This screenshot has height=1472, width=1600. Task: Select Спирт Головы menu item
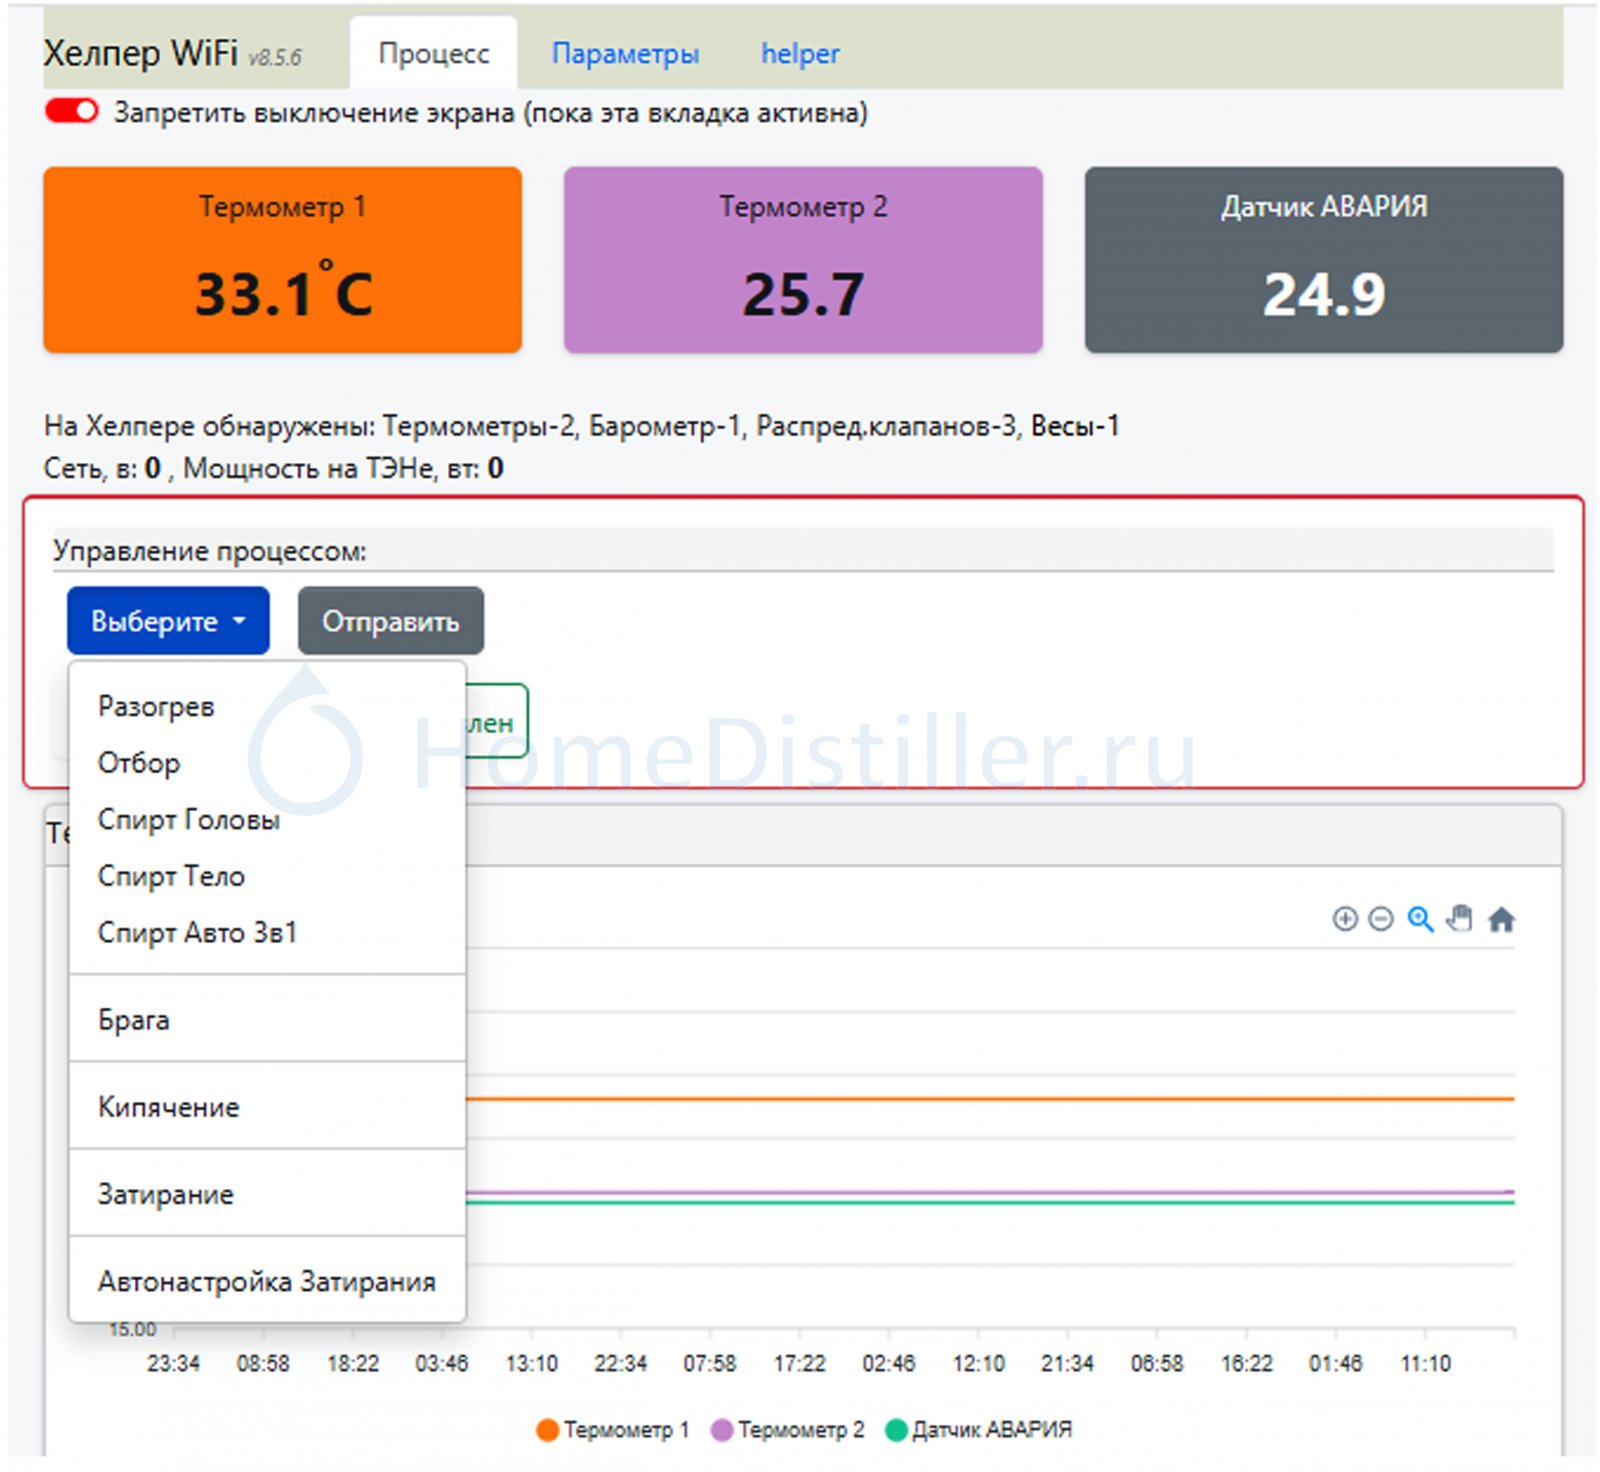tap(267, 820)
